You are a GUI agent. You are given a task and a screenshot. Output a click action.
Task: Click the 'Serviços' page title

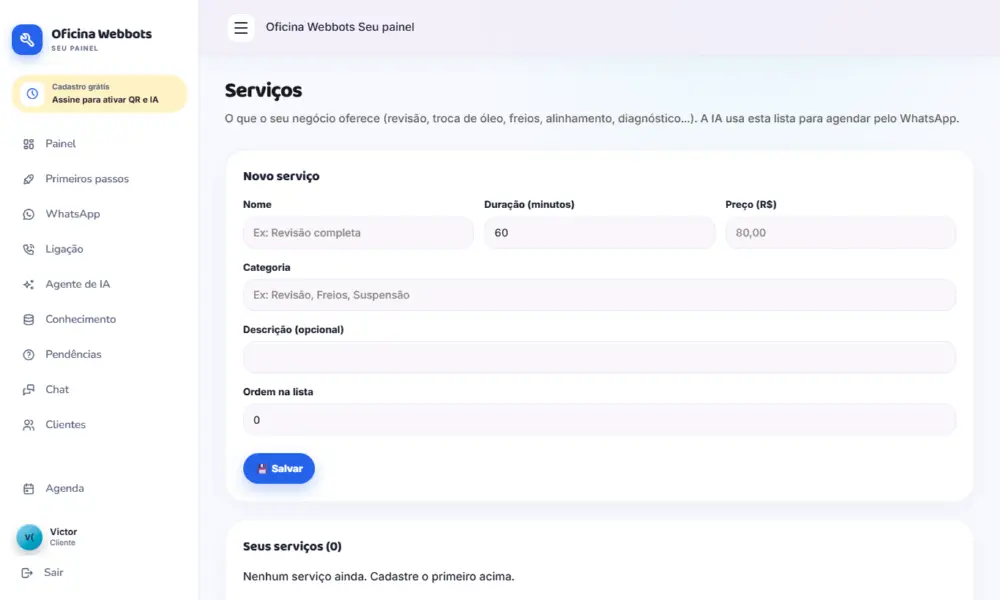coord(263,91)
